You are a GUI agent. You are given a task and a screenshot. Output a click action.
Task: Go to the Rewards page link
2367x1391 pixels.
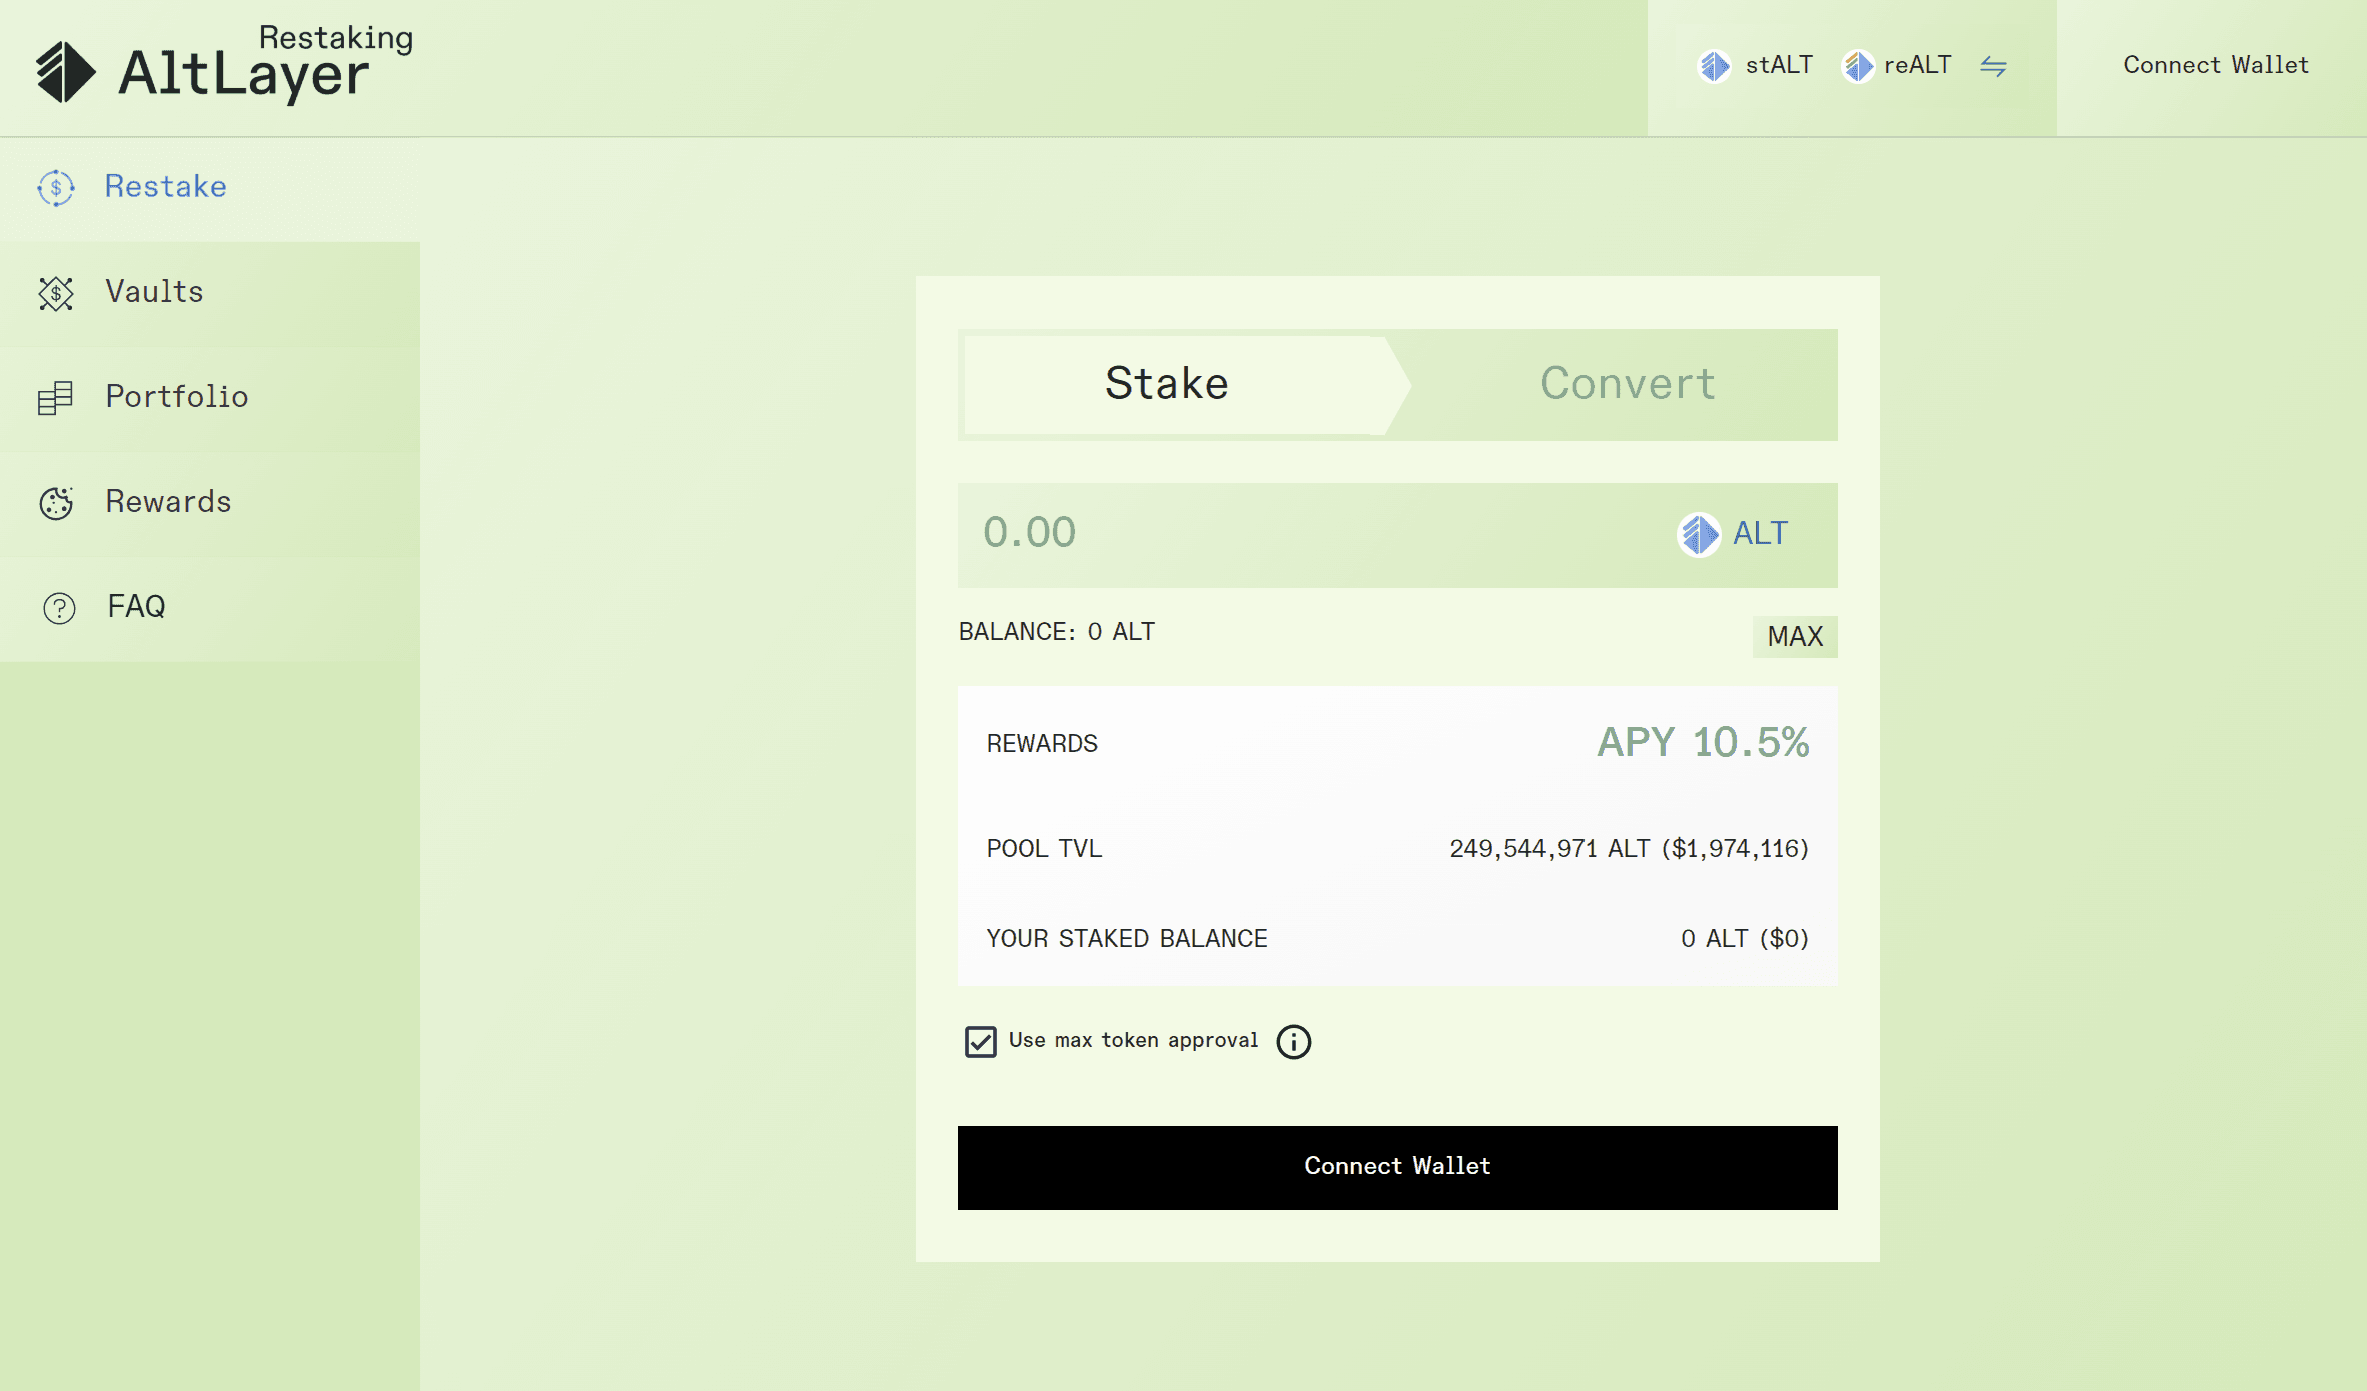tap(168, 502)
